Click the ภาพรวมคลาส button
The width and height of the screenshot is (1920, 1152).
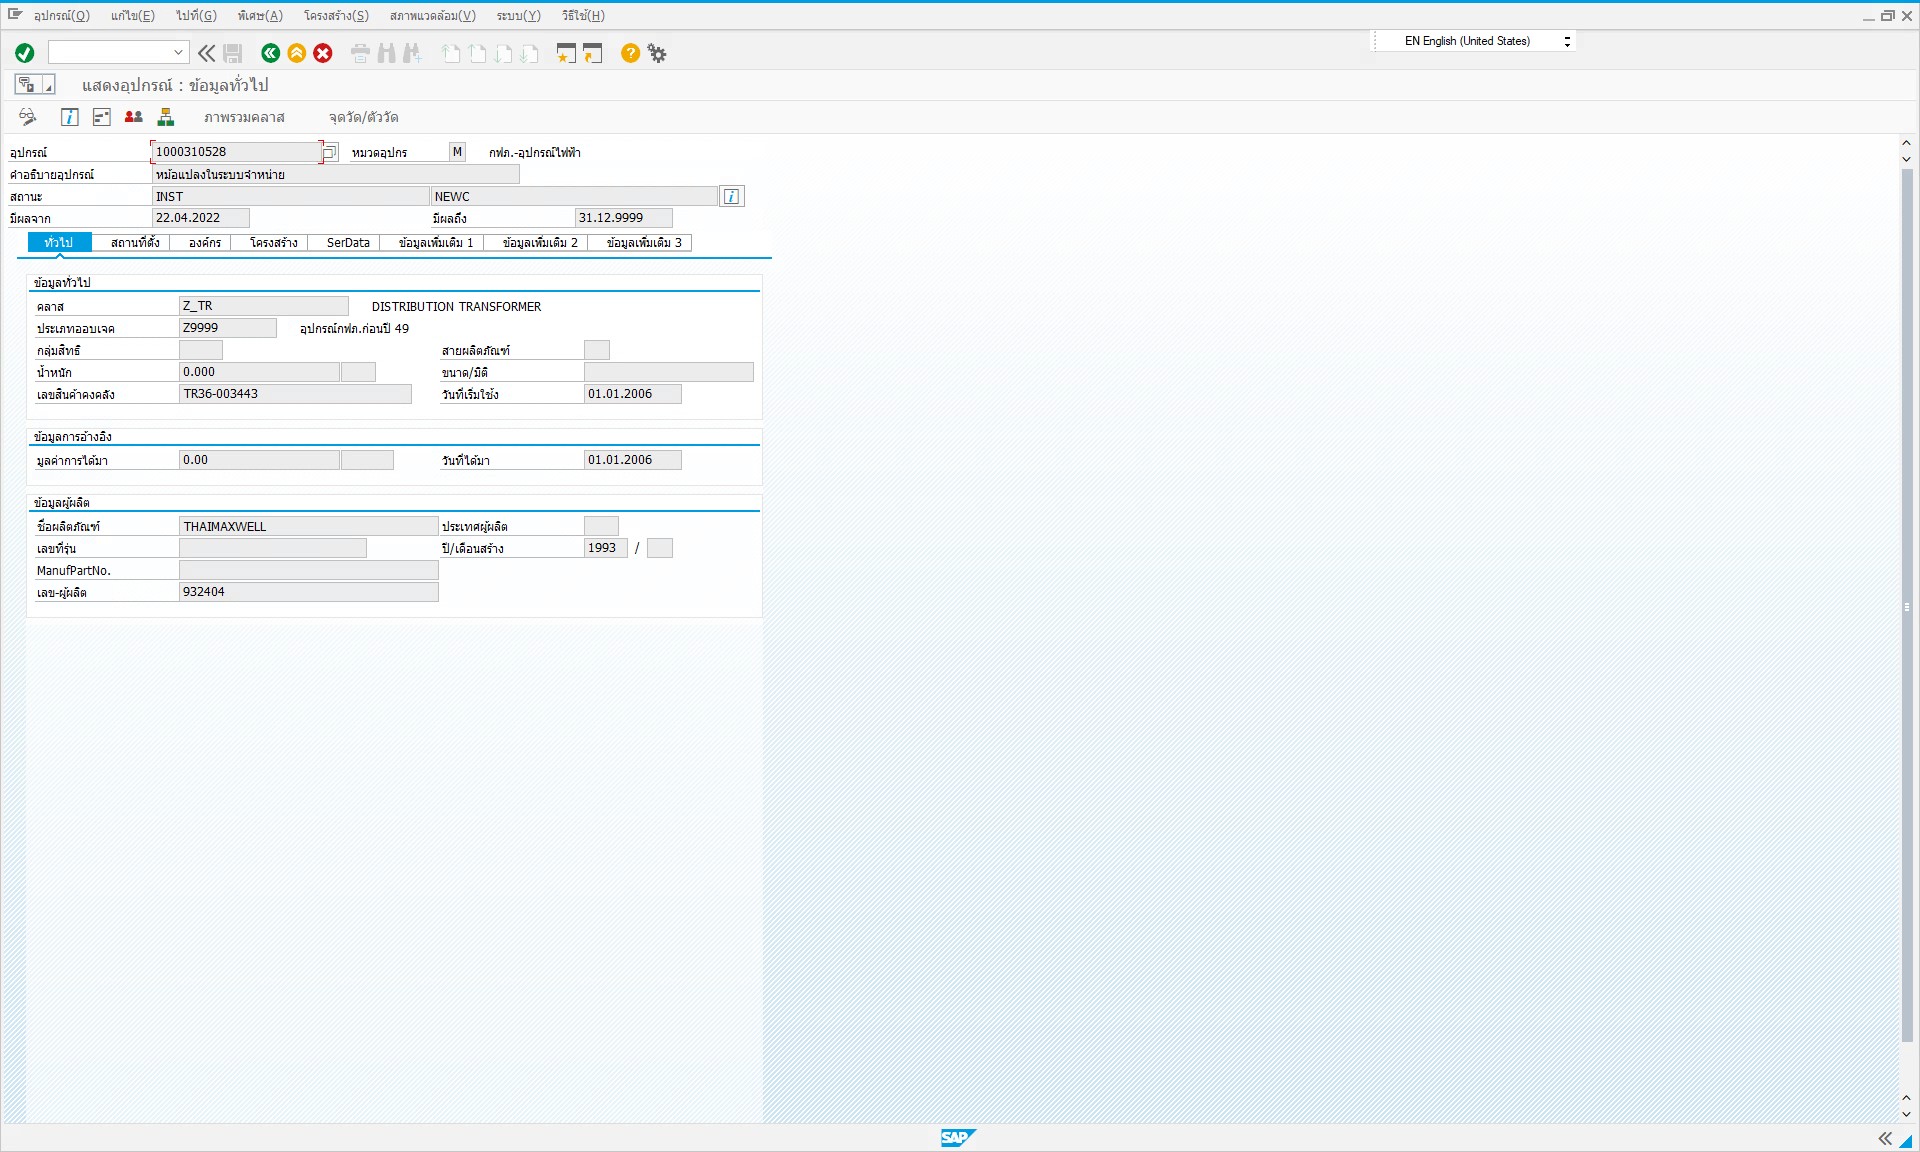(x=244, y=117)
